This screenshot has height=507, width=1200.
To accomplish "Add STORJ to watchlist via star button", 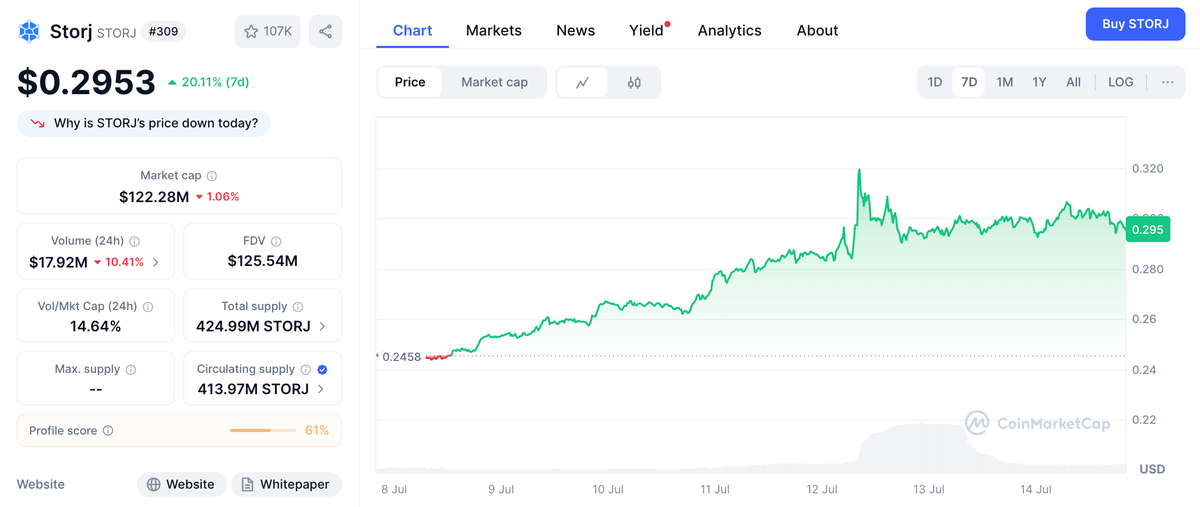I will (x=268, y=32).
